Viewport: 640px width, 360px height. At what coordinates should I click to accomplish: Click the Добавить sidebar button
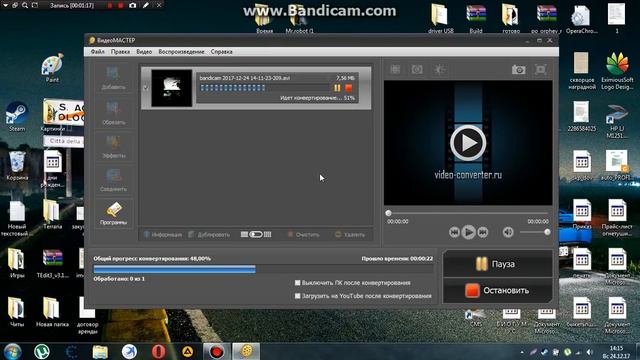[x=113, y=78]
